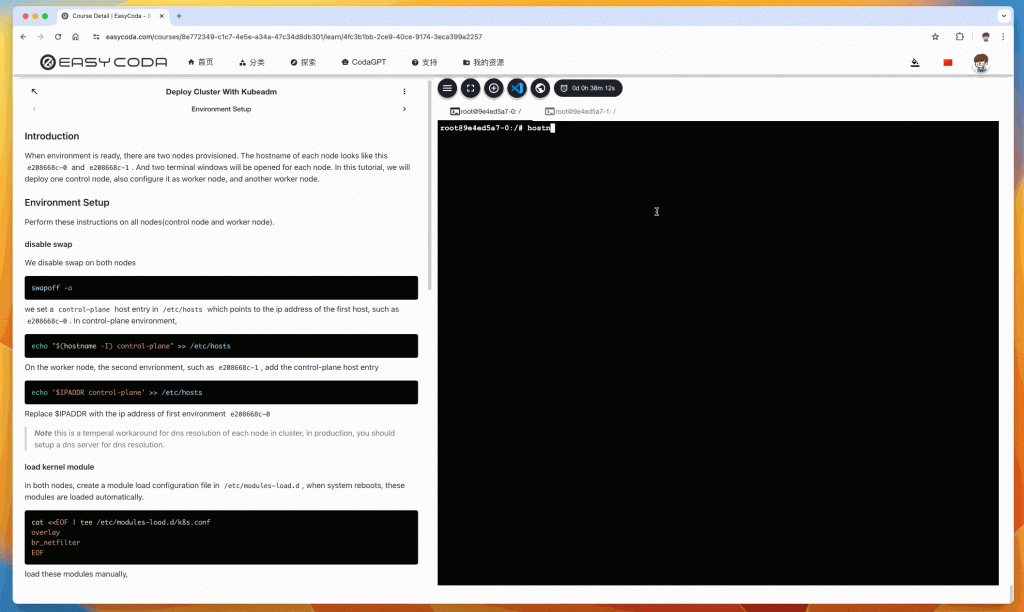Focus the terminal command line
Image resolution: width=1024 pixels, height=612 pixels.
(x=718, y=128)
